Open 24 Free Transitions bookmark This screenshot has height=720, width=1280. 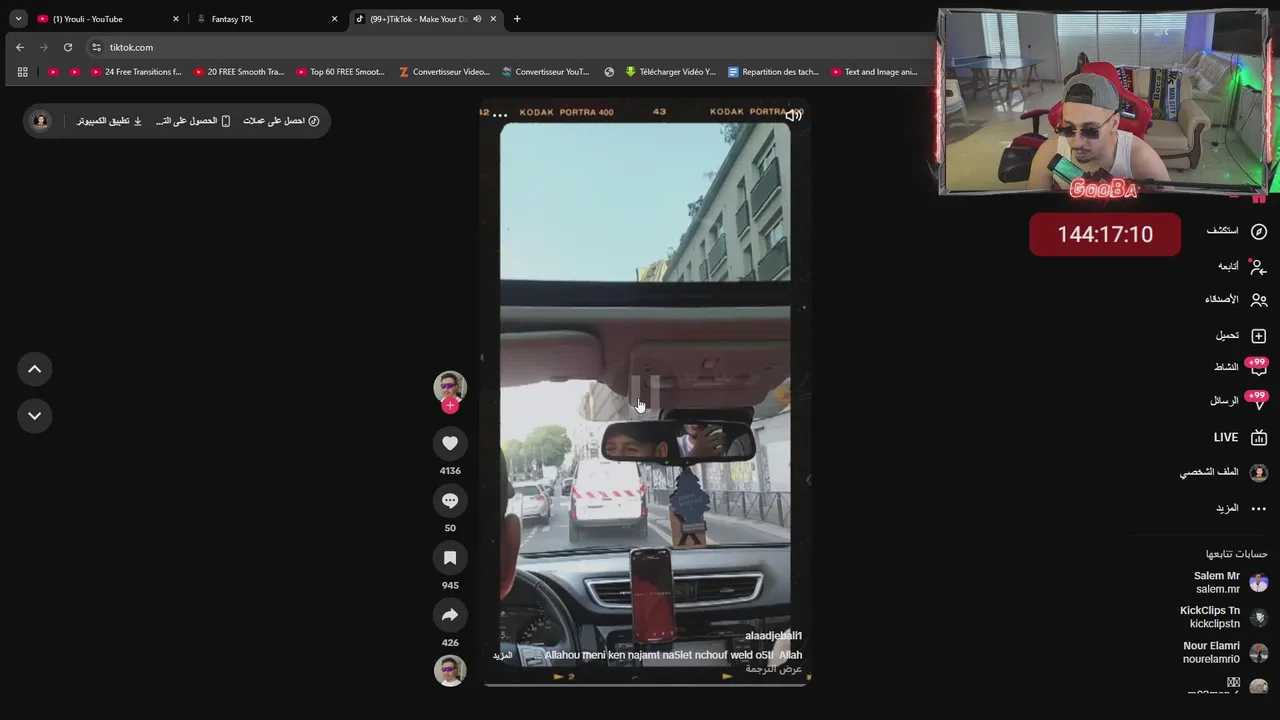tap(136, 72)
